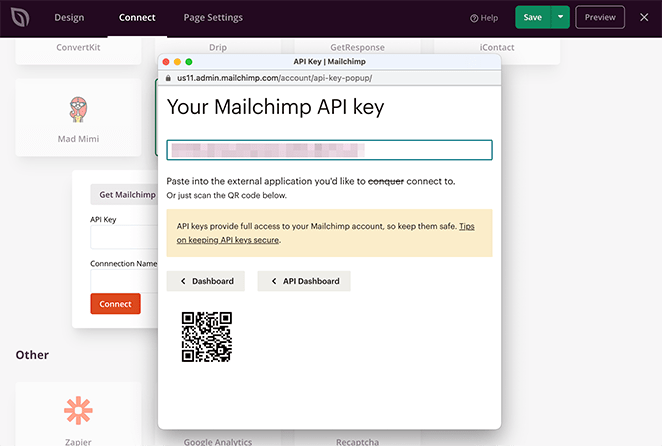Click the Get Mailchimp API key button
This screenshot has height=446, width=662.
pyautogui.click(x=124, y=195)
